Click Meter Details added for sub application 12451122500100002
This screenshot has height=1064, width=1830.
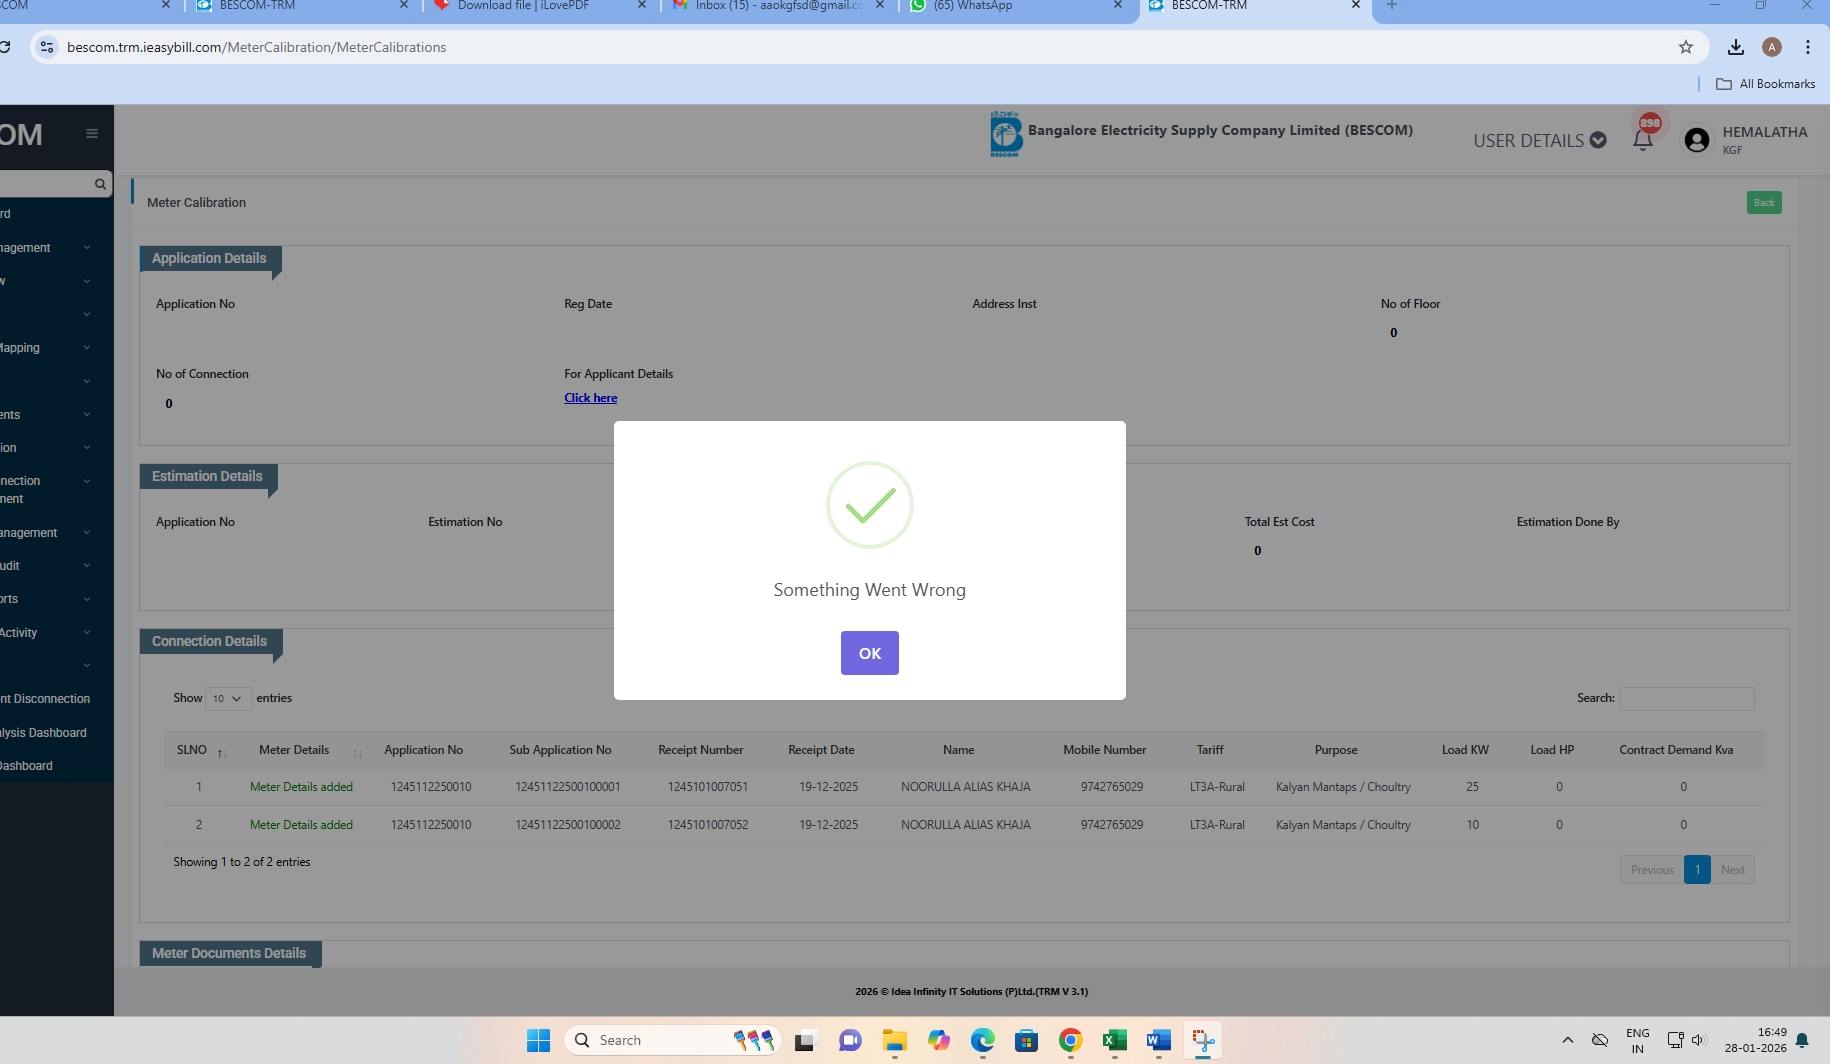301,825
